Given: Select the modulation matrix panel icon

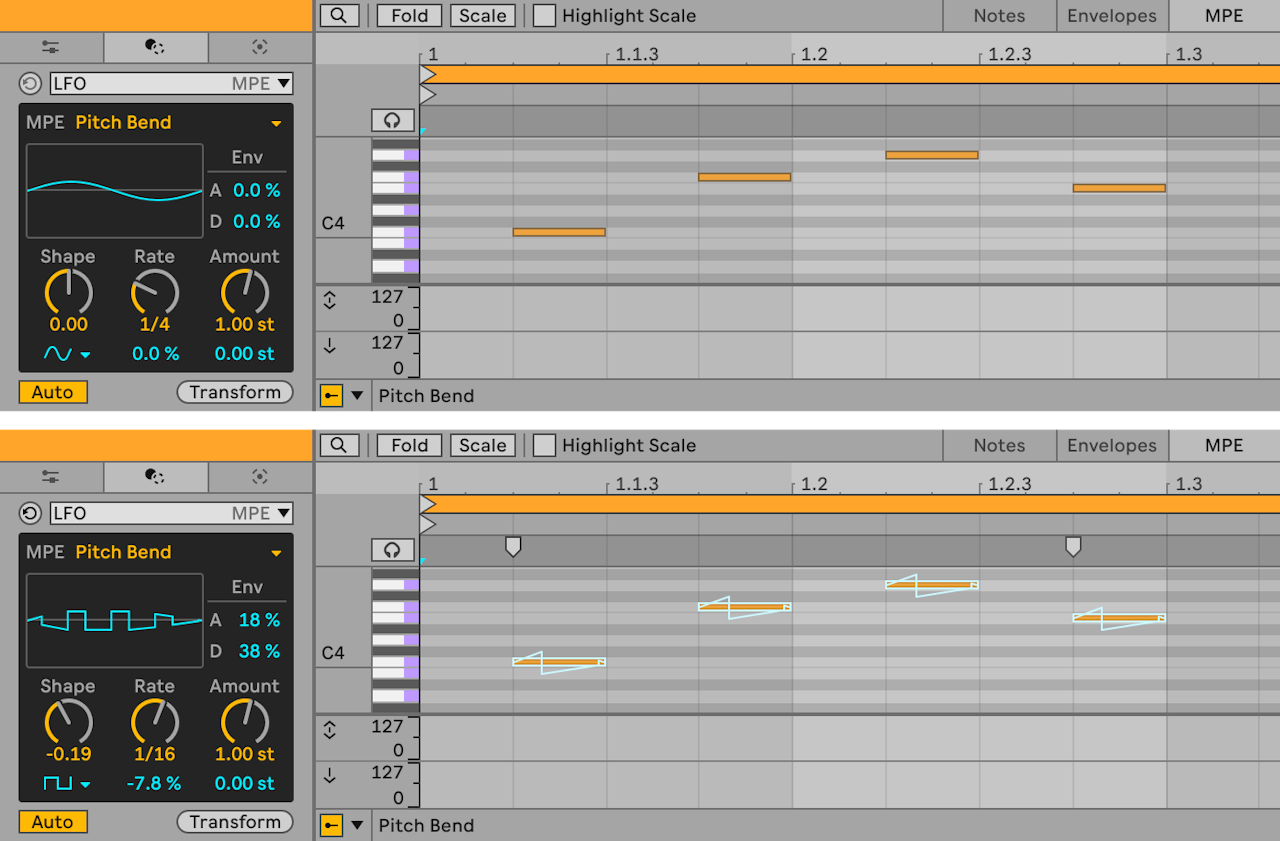Looking at the screenshot, I should pyautogui.click(x=155, y=47).
